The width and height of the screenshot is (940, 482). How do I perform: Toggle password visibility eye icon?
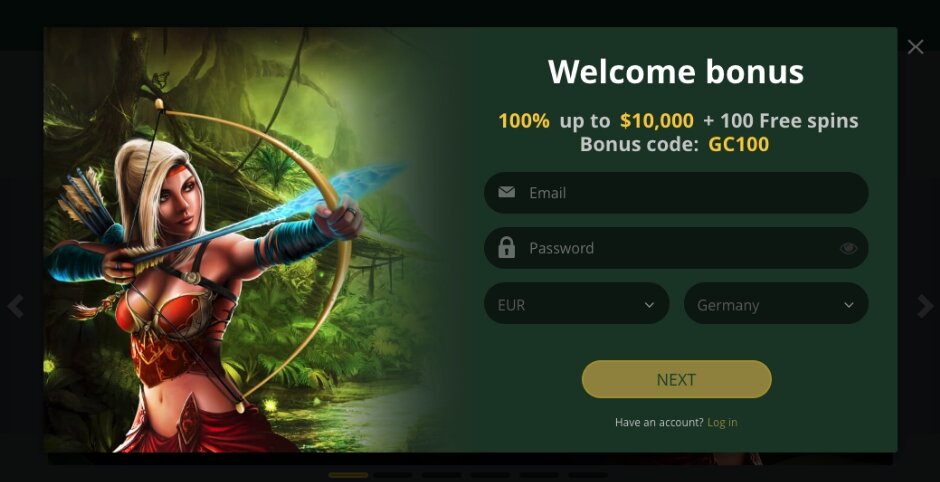point(848,248)
